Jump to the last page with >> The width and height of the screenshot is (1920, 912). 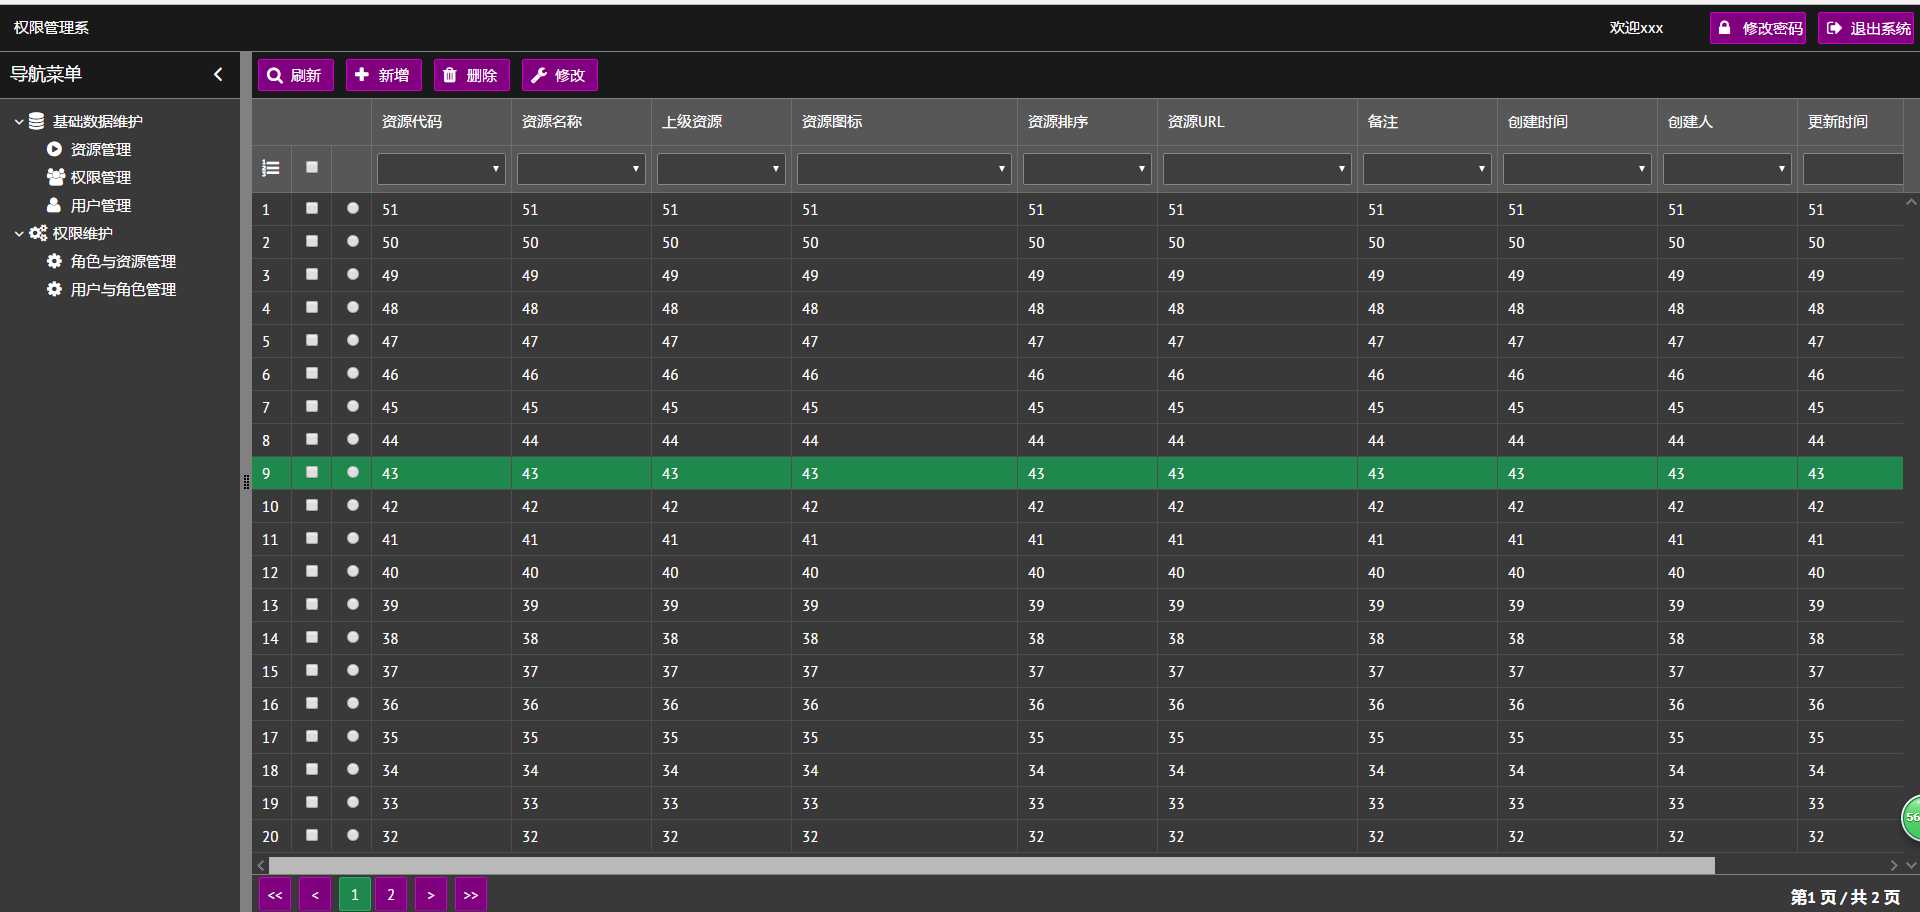pos(471,894)
